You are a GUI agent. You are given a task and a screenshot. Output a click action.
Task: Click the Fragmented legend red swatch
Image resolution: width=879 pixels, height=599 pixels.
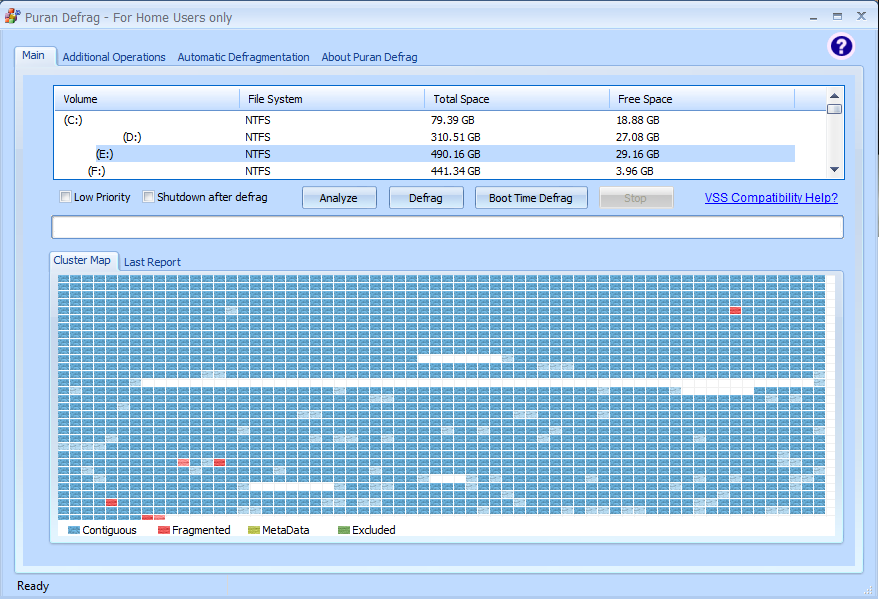(x=164, y=530)
